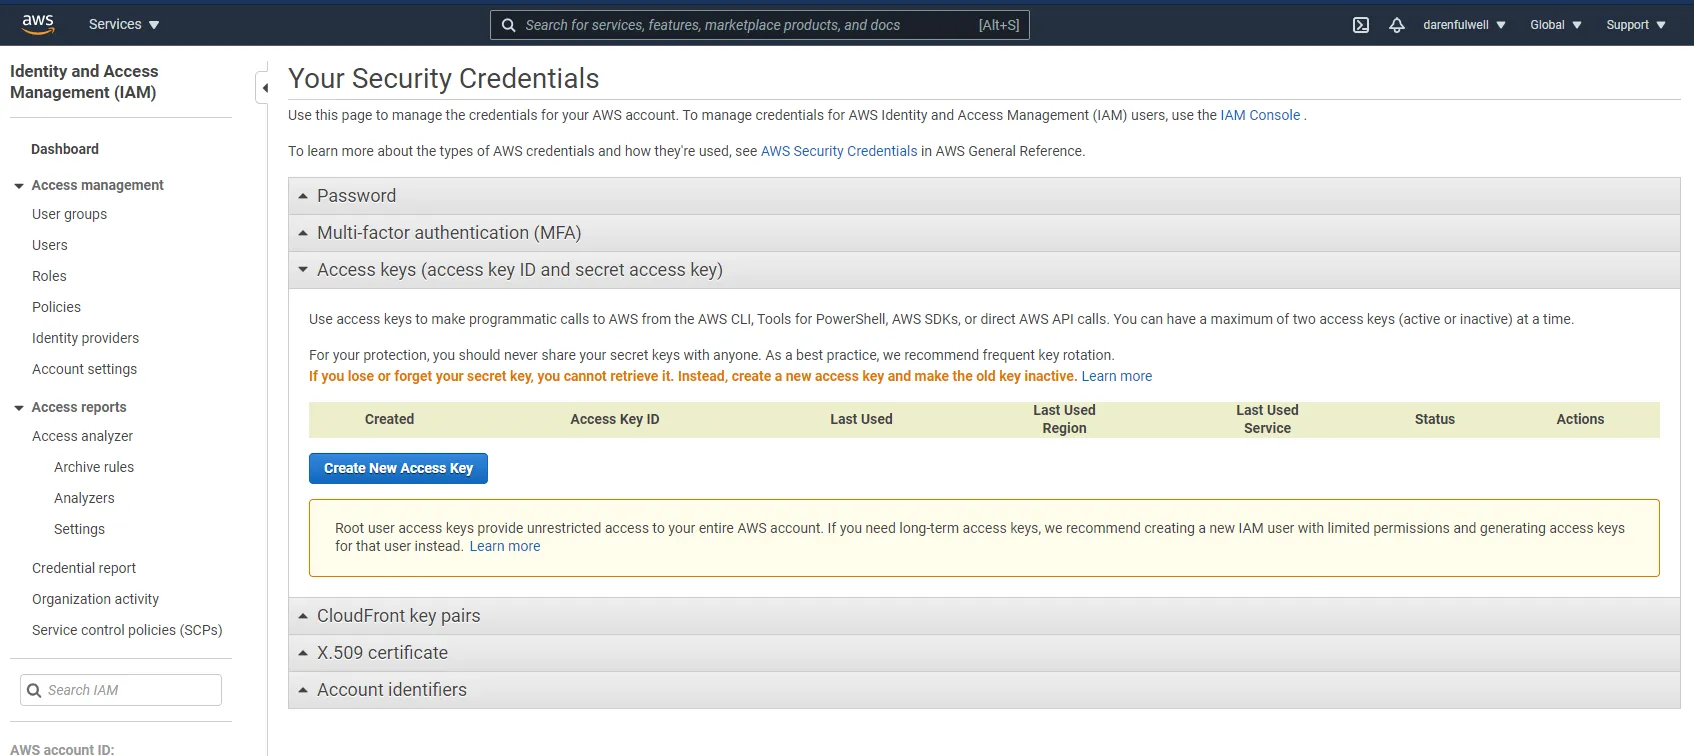
Task: Collapse the Access management tree group
Action: click(19, 186)
